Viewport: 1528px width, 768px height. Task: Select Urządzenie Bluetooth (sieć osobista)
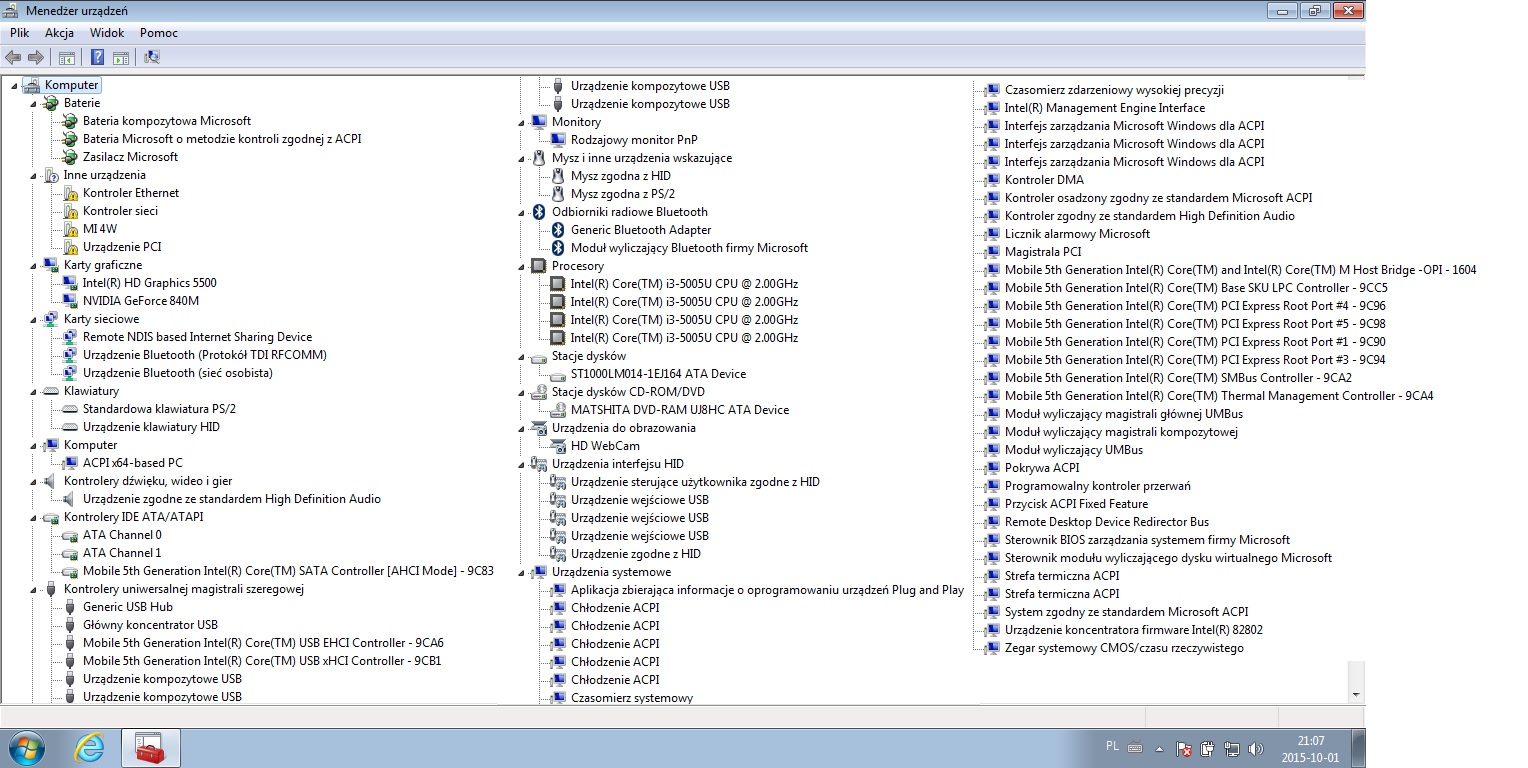178,373
